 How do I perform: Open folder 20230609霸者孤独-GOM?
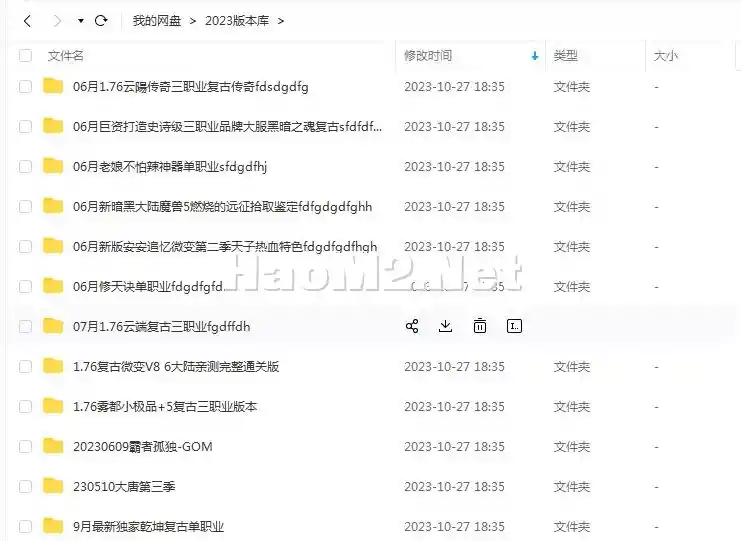click(x=143, y=447)
